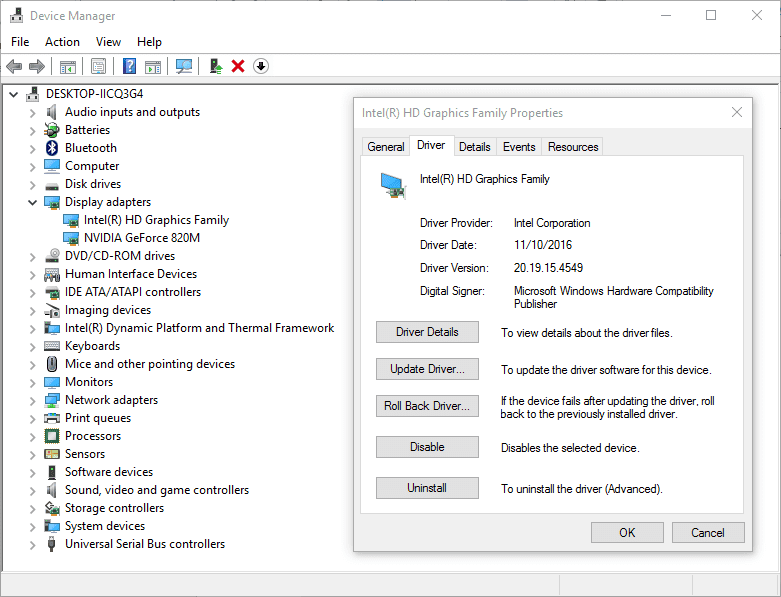Open the File menu
The width and height of the screenshot is (781, 597).
click(x=20, y=42)
